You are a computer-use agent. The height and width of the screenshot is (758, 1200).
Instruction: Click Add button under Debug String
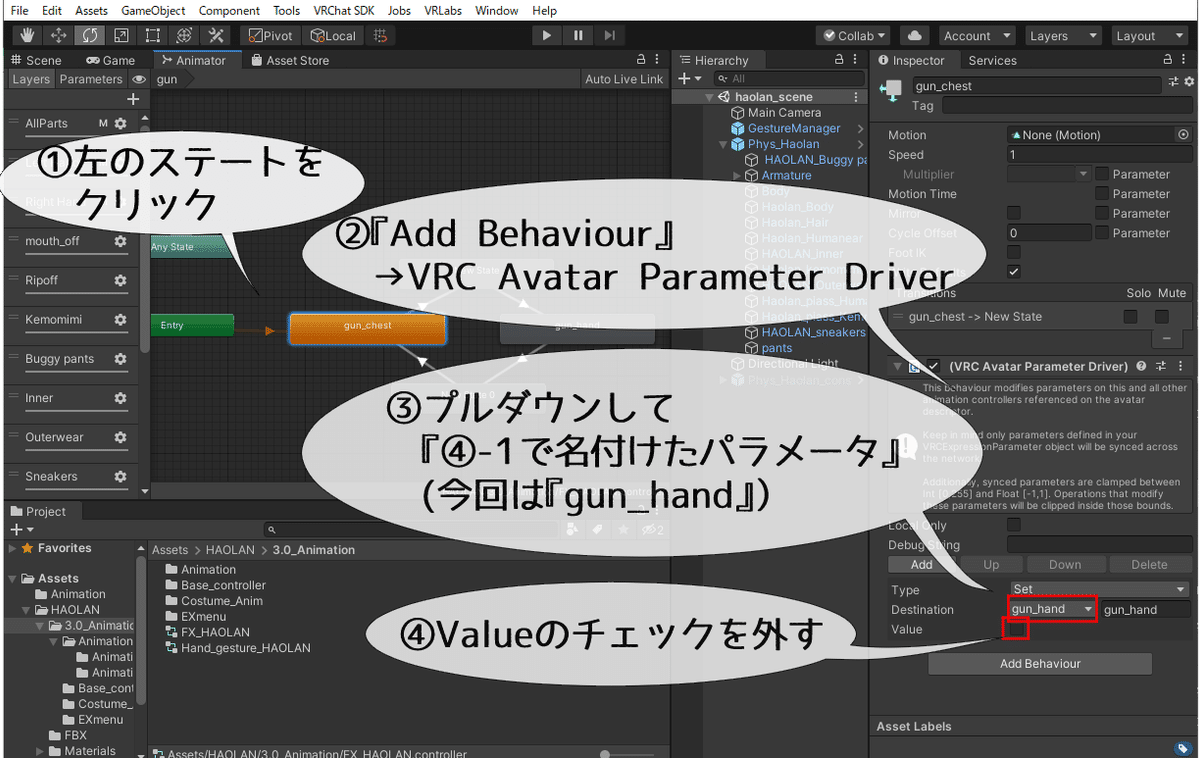pyautogui.click(x=921, y=565)
